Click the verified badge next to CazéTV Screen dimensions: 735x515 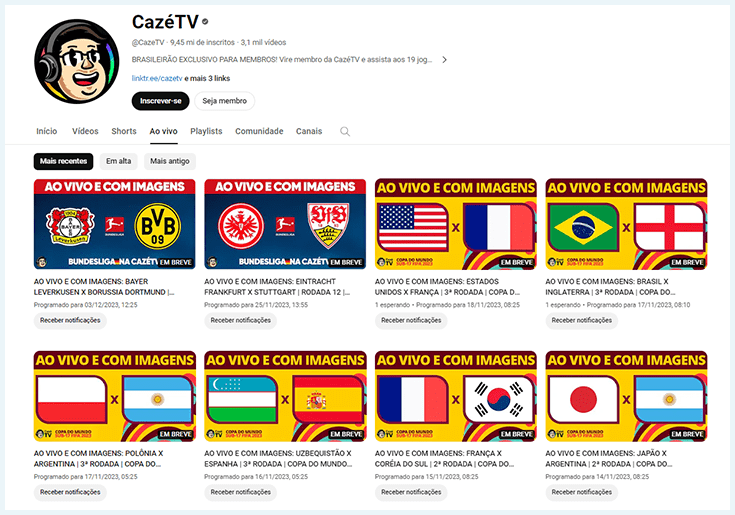tap(205, 22)
